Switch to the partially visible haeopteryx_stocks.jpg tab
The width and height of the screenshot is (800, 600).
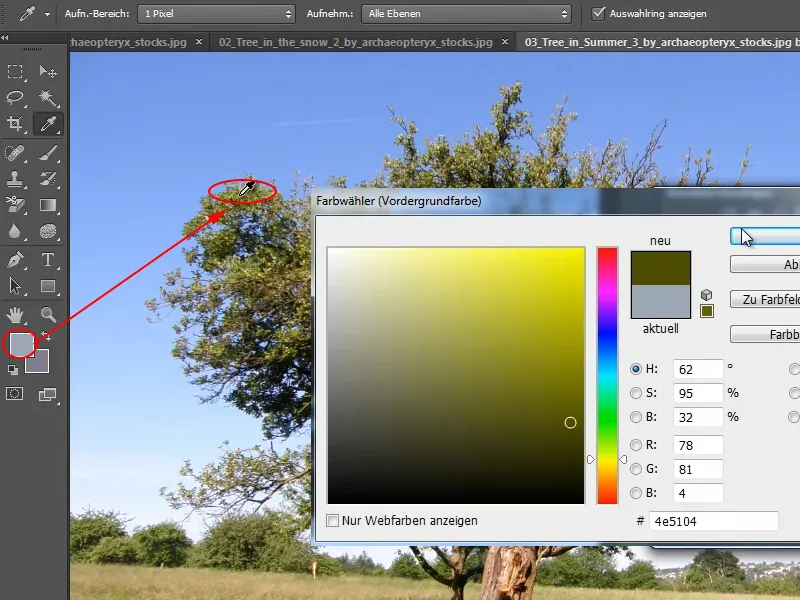coord(128,42)
